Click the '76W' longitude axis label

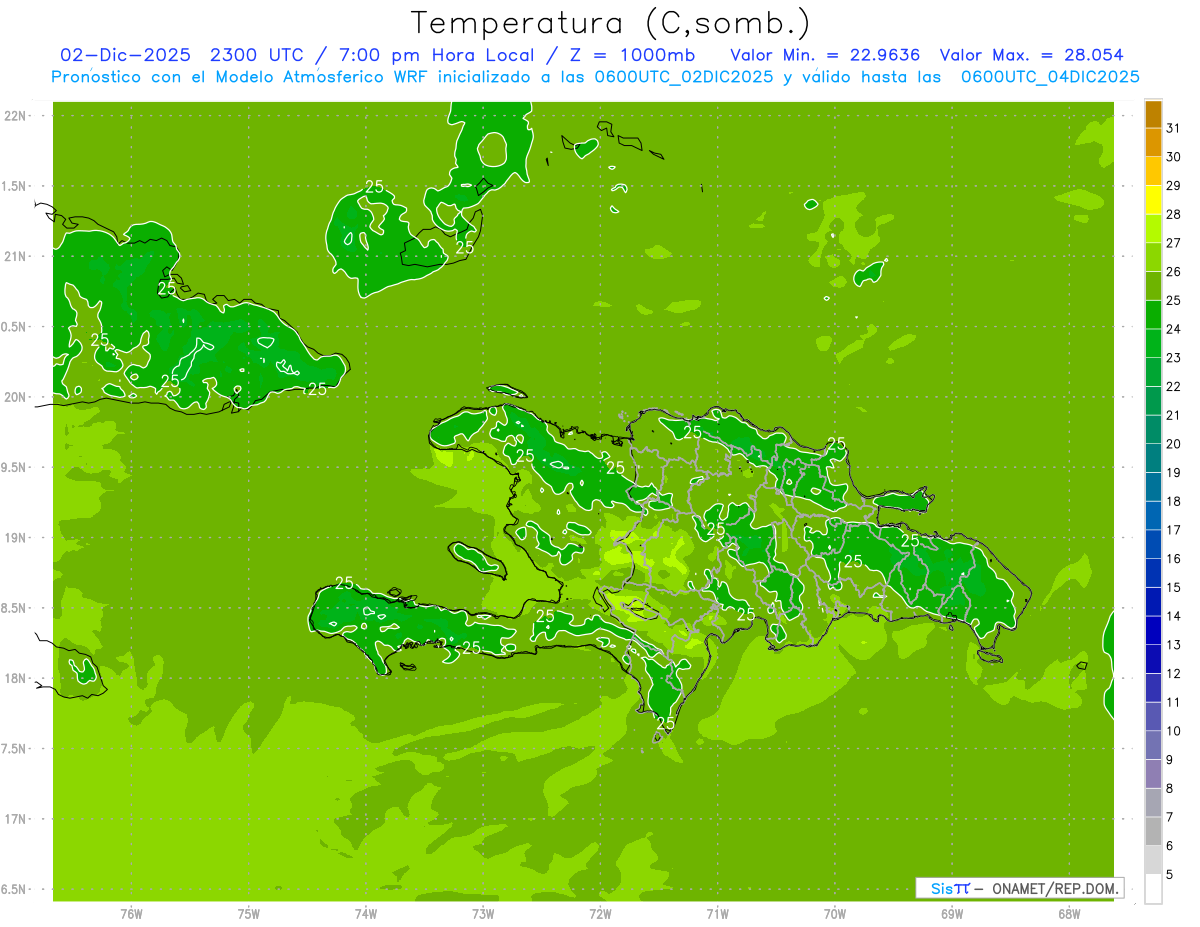coord(131,913)
